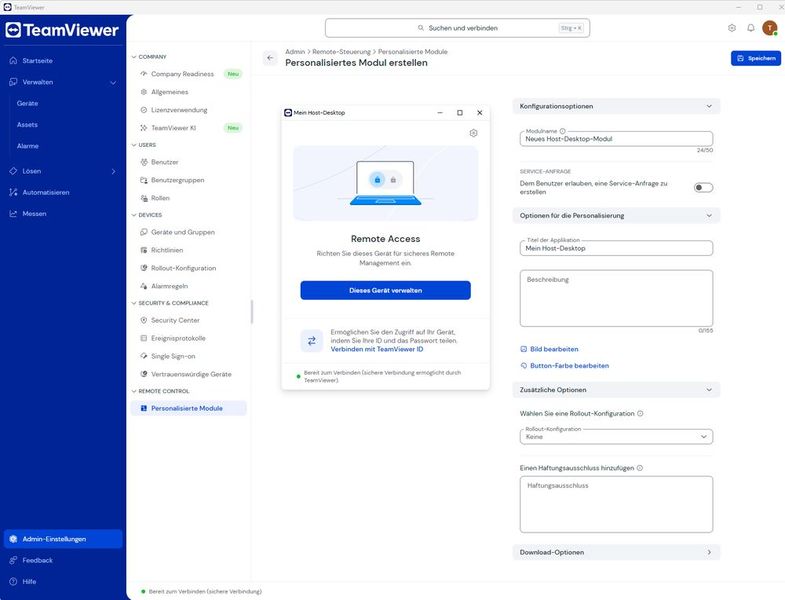Click the Feedback icon
The height and width of the screenshot is (600, 785).
[14, 560]
